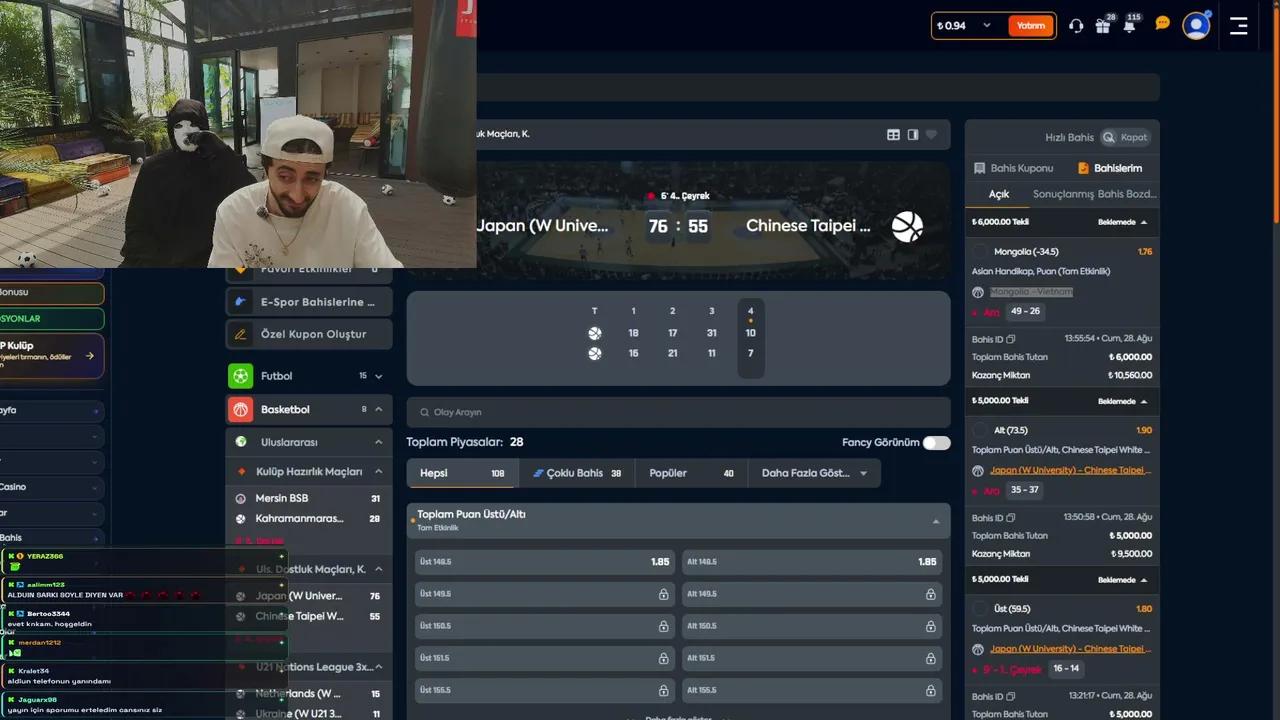Select the Mongolia (-34.5) bet circle
Screen dimensions: 1280x720
click(981, 252)
